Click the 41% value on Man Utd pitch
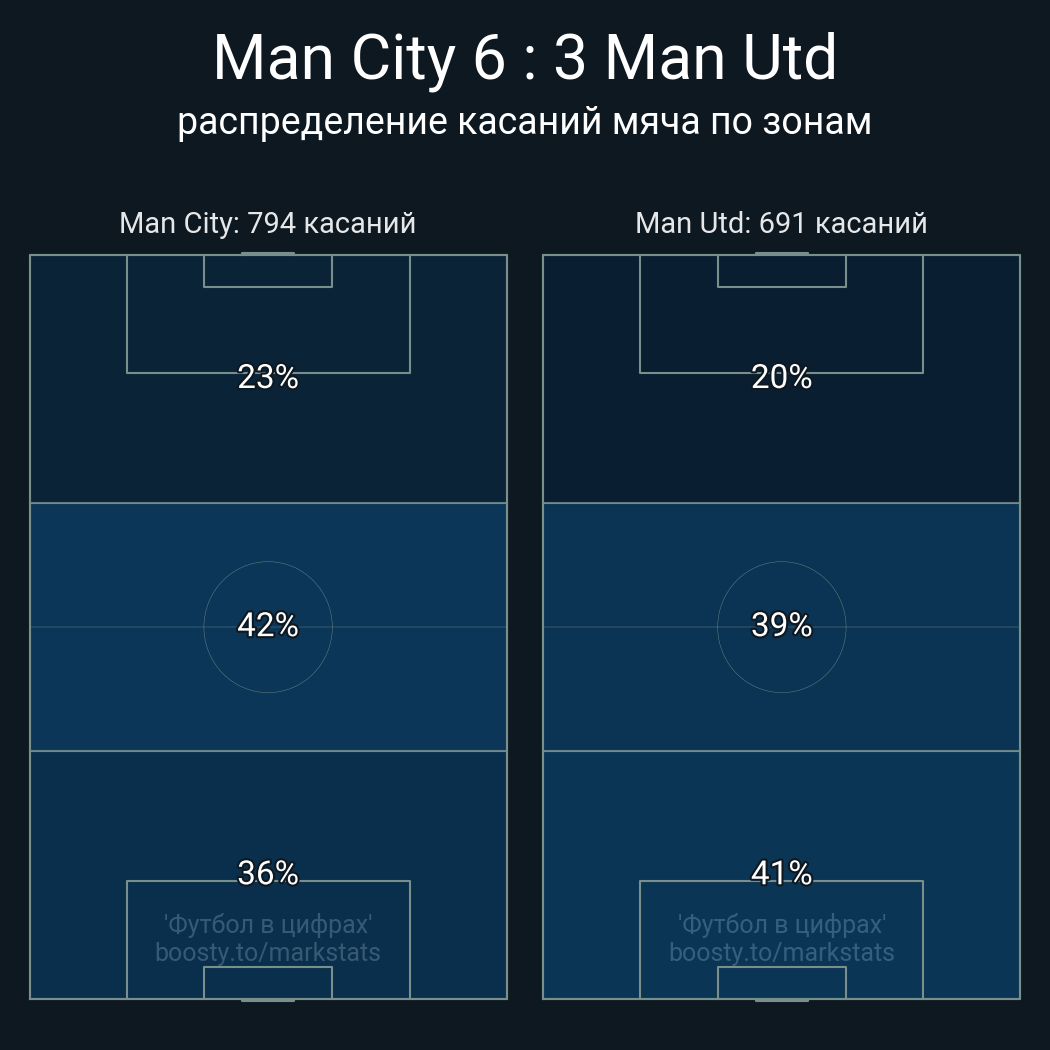The image size is (1050, 1050). pyautogui.click(x=781, y=873)
